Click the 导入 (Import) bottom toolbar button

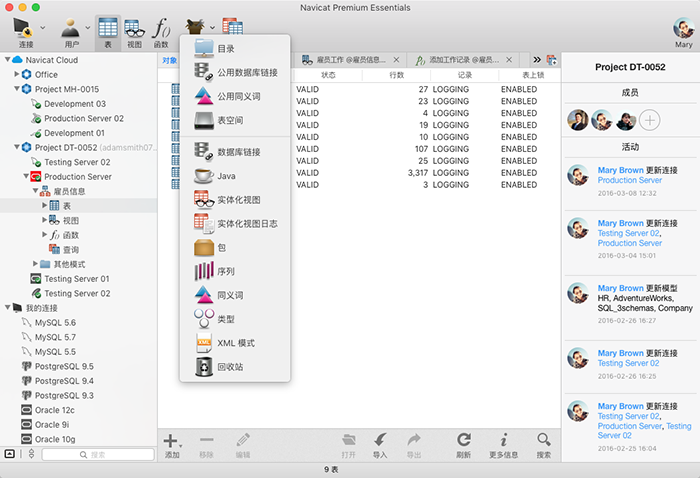pos(380,445)
